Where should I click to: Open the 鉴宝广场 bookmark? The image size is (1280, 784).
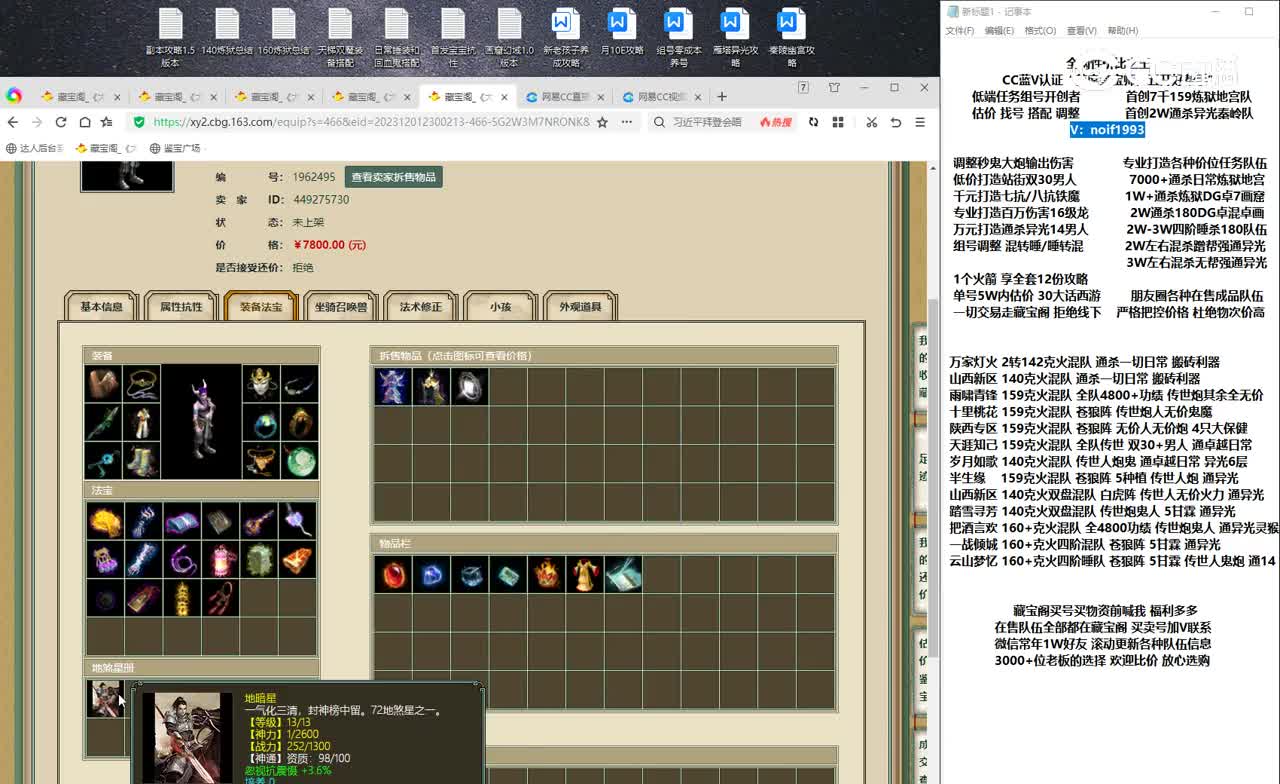[175, 148]
